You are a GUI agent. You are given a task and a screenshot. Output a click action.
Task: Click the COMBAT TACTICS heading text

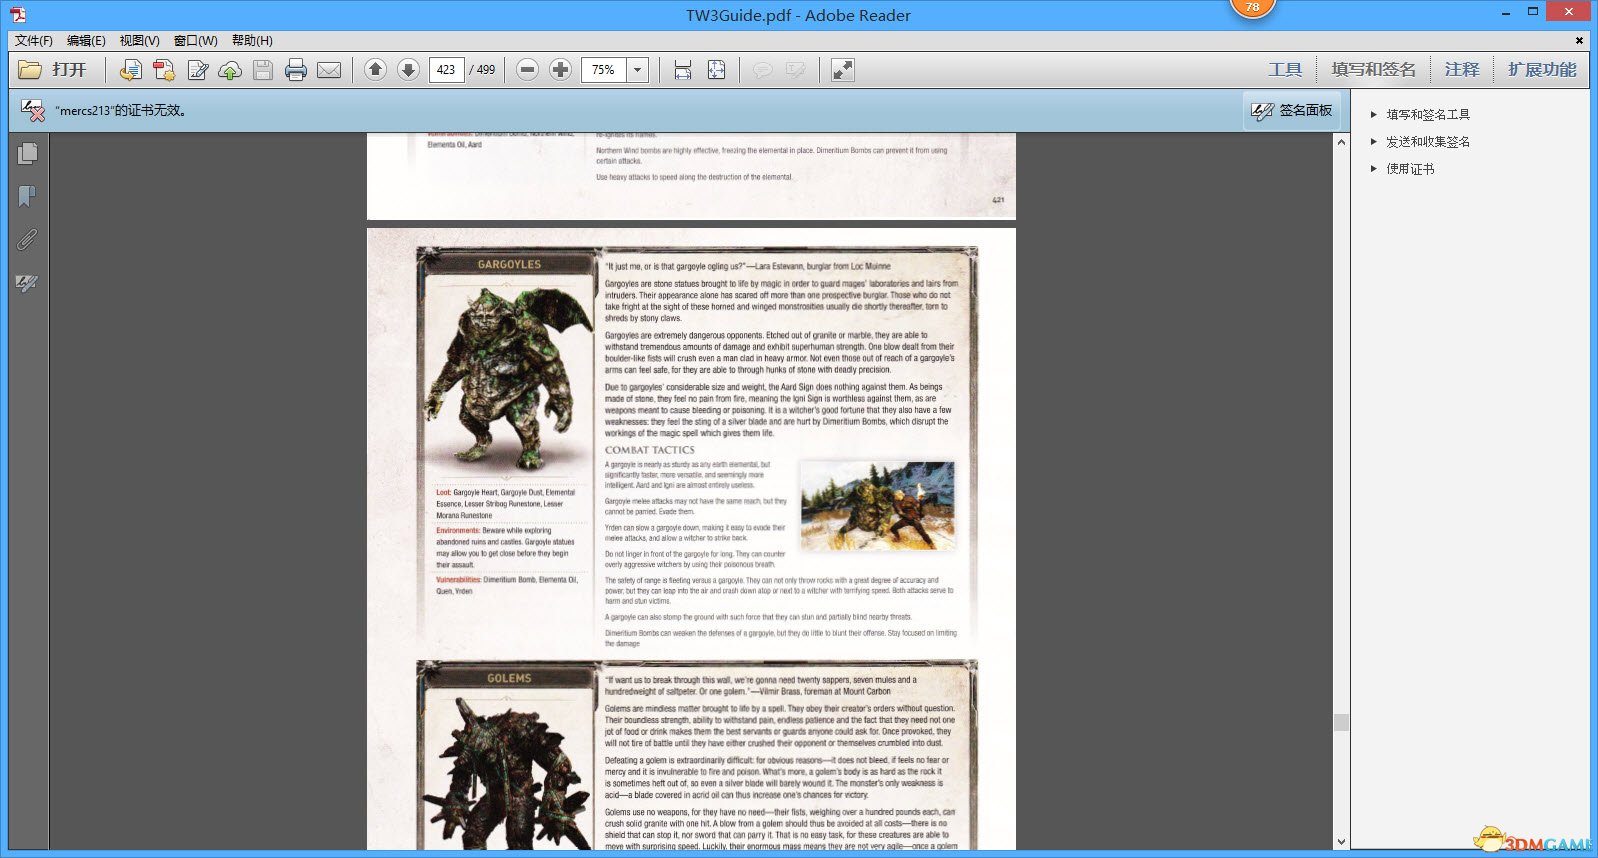point(649,450)
